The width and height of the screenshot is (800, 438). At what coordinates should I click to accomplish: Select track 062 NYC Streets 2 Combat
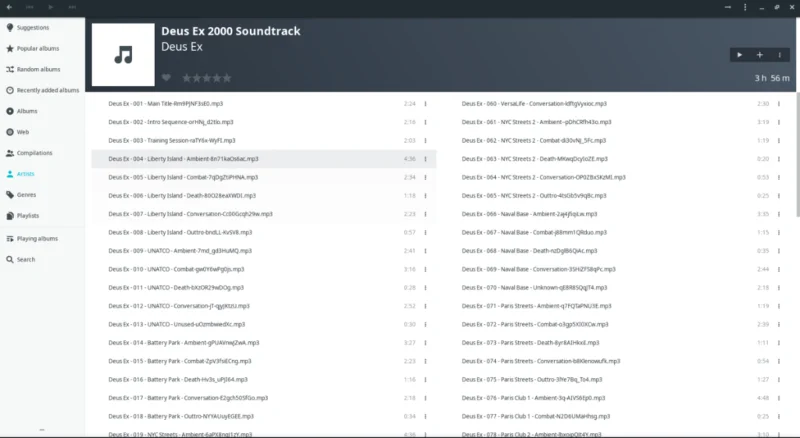point(617,140)
